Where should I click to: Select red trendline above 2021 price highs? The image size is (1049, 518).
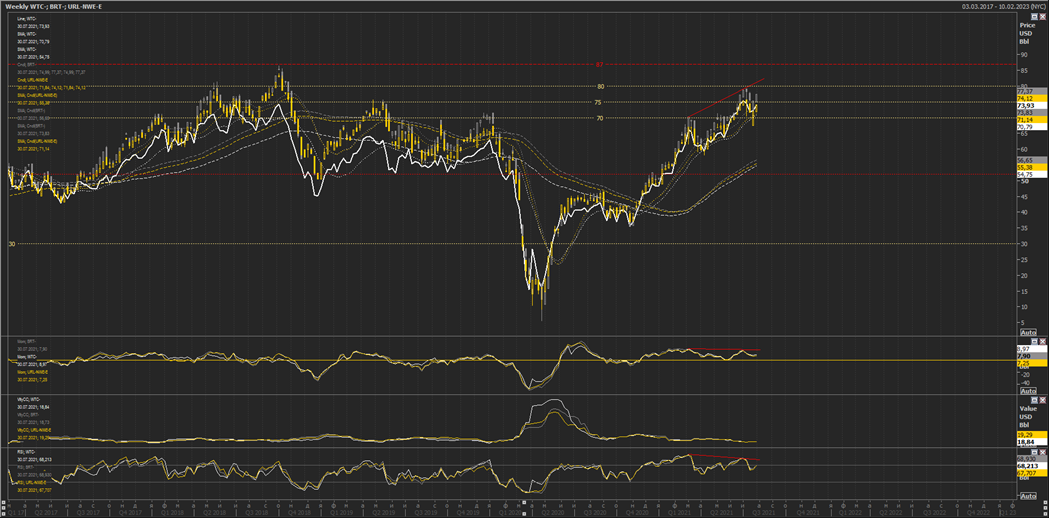point(726,98)
